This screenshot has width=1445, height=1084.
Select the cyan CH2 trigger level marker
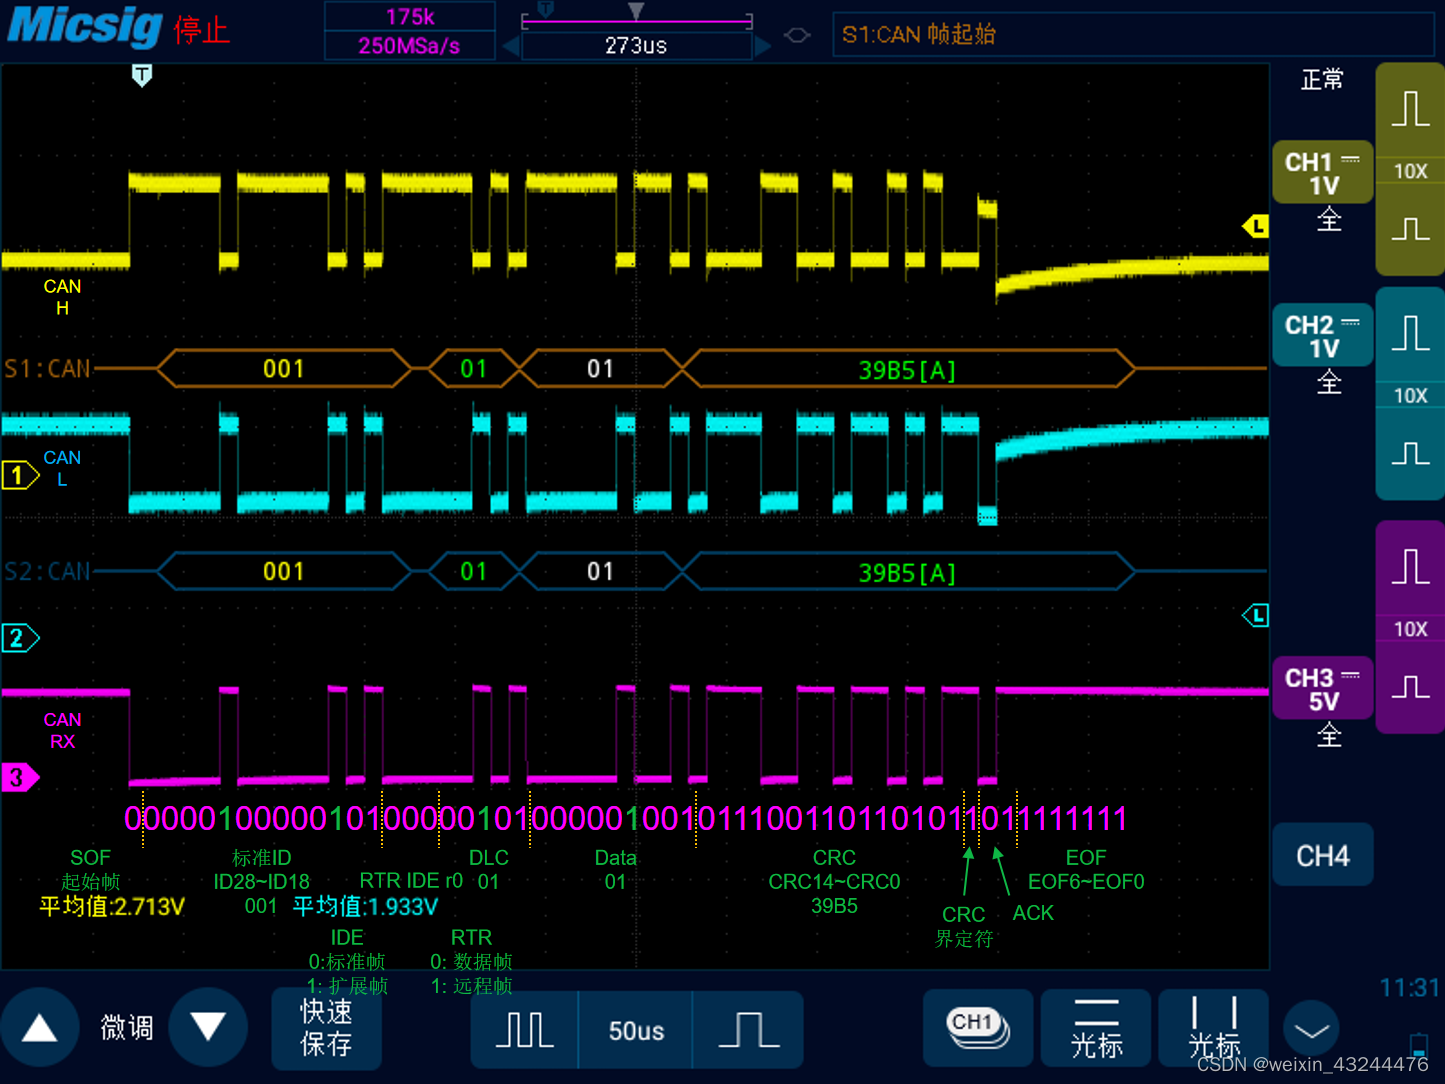pos(1255,615)
